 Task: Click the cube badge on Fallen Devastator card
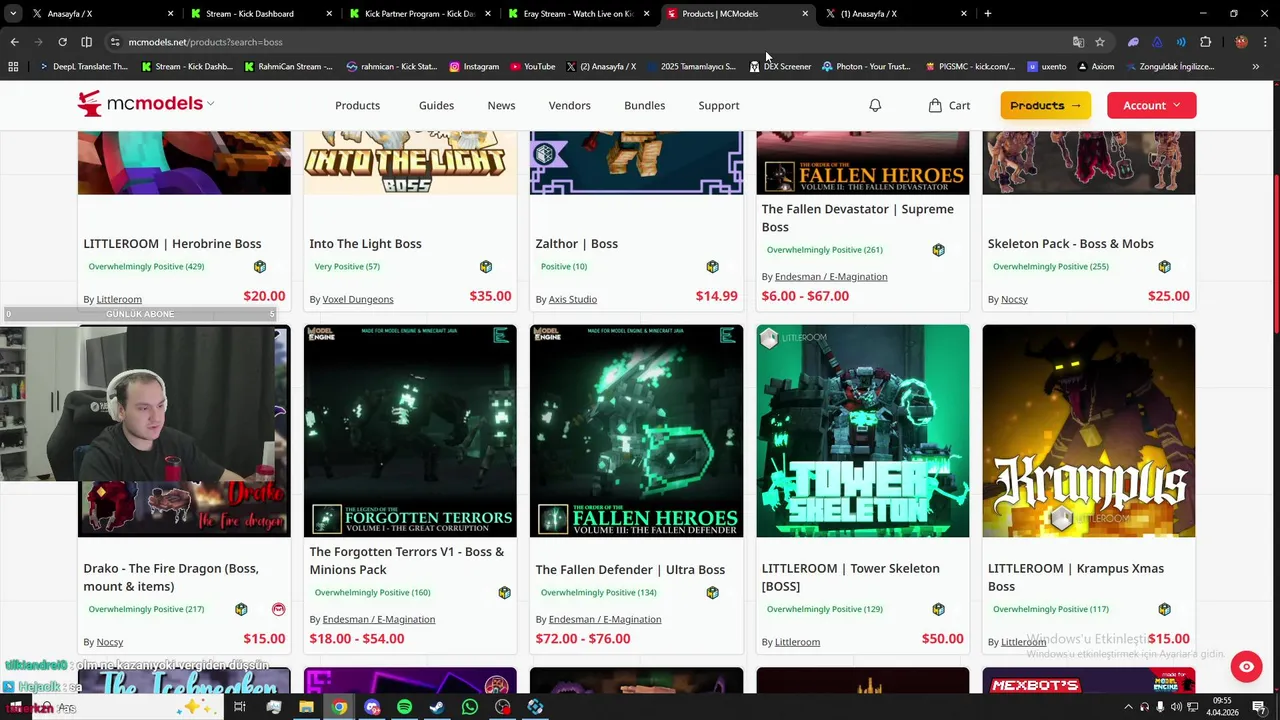938,250
